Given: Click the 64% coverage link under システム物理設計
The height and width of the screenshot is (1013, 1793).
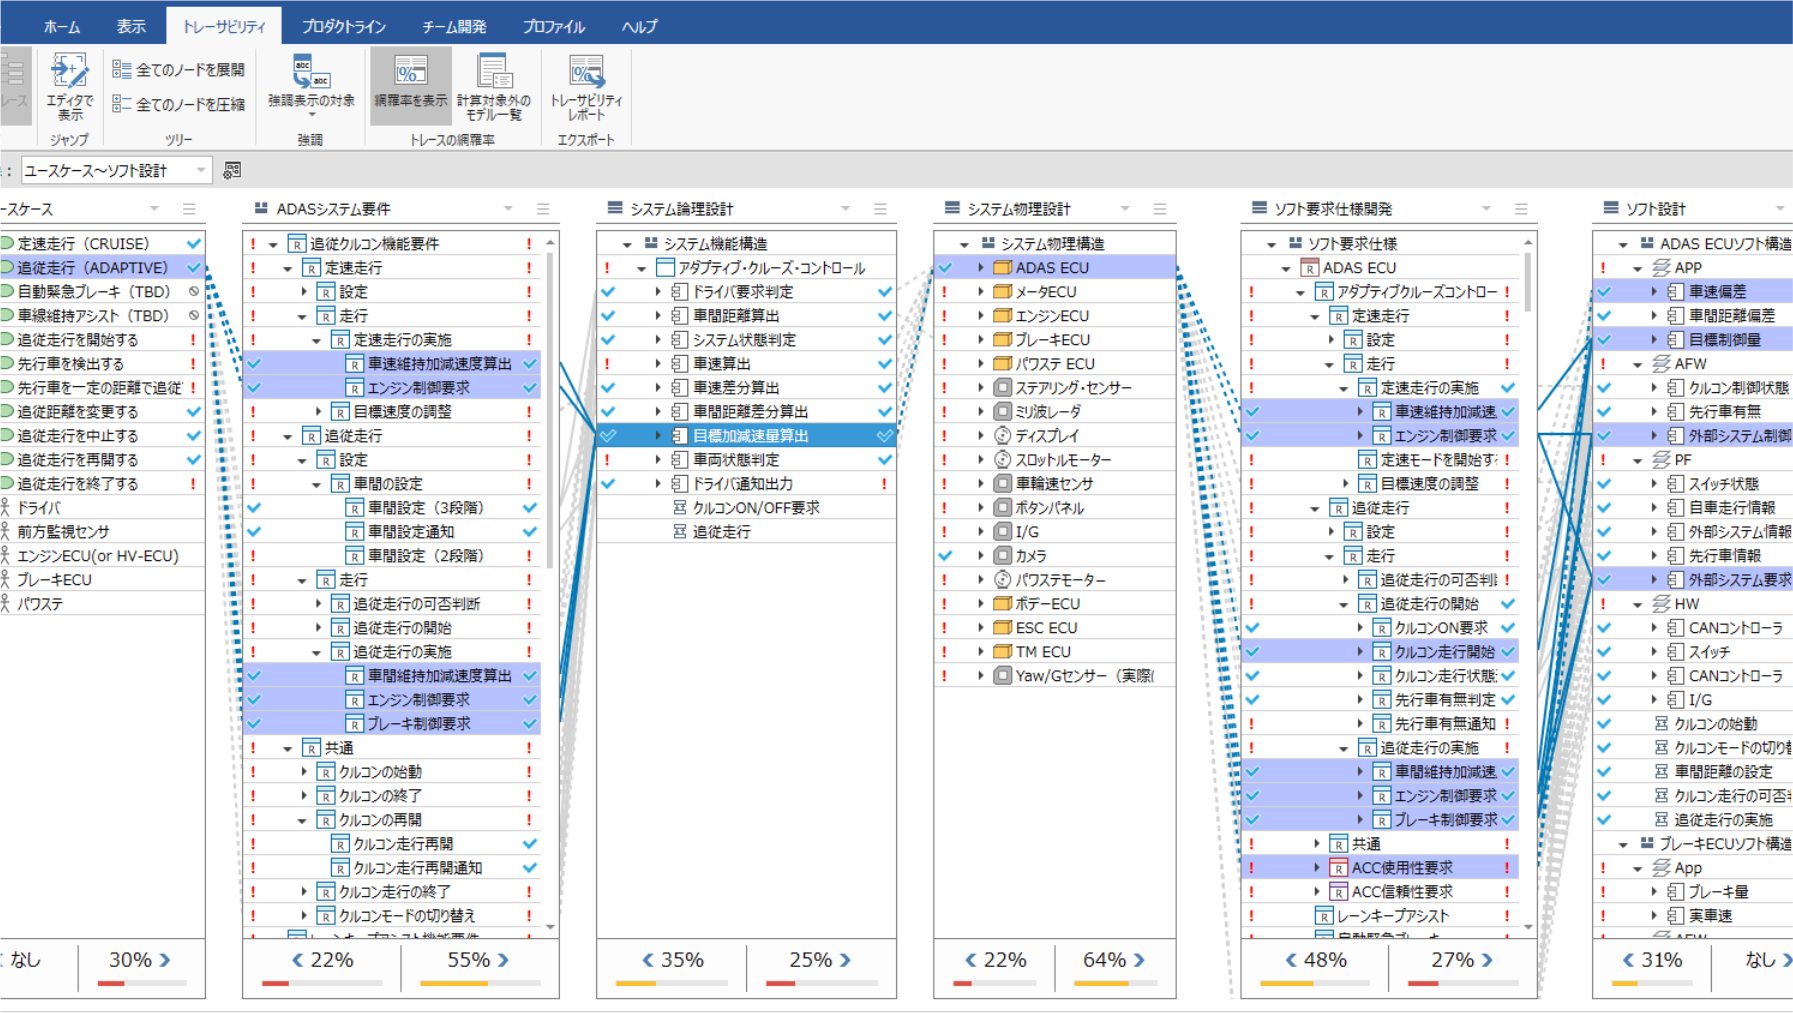Looking at the screenshot, I should pos(1114,960).
